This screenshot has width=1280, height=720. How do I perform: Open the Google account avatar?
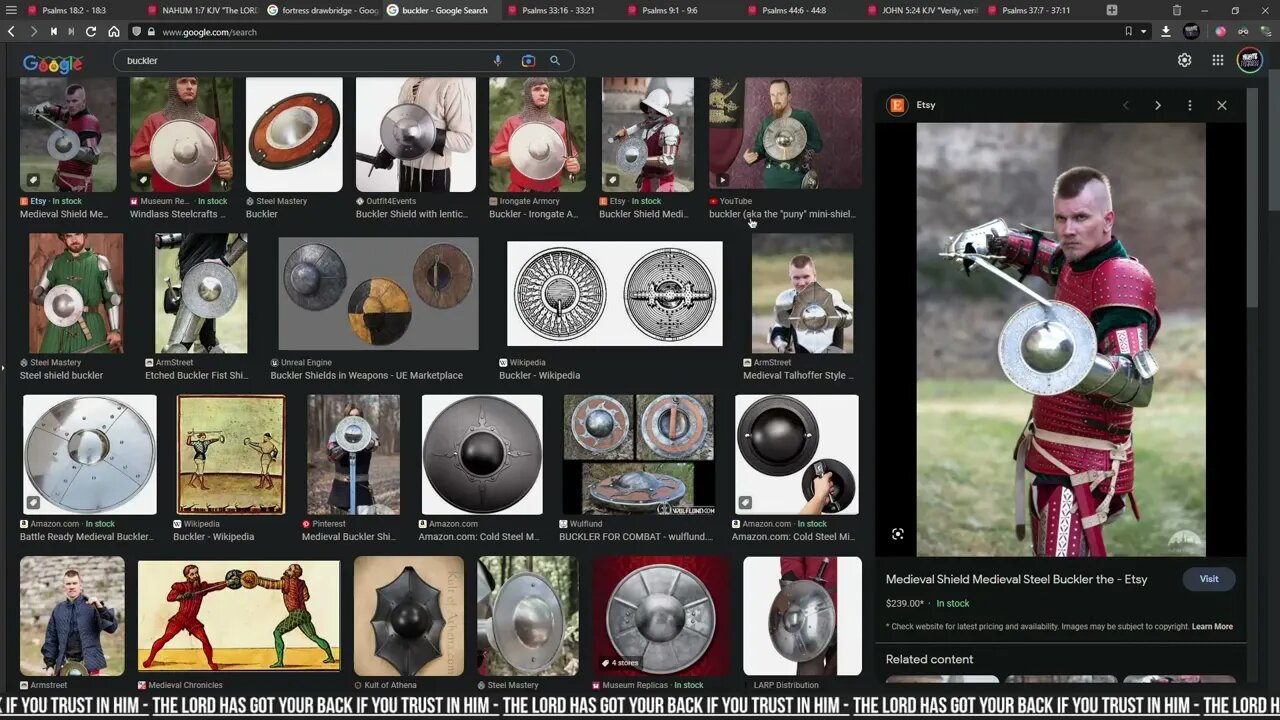point(1250,60)
